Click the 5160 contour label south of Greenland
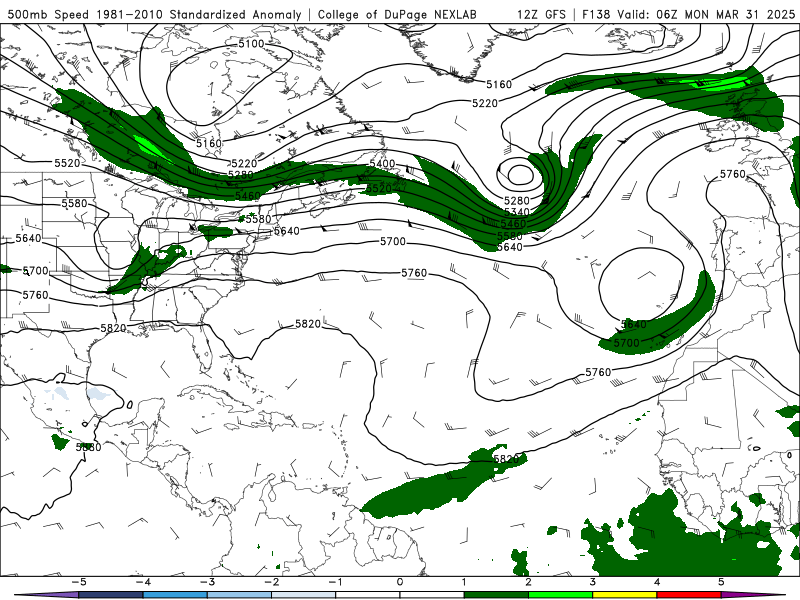The image size is (800, 600). point(498,84)
